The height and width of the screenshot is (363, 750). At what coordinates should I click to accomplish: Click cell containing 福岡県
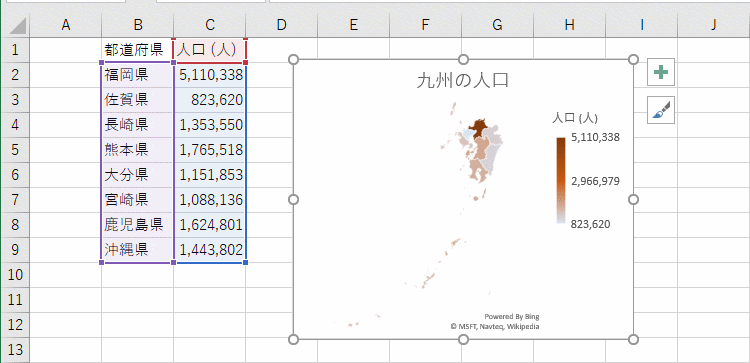[x=138, y=75]
